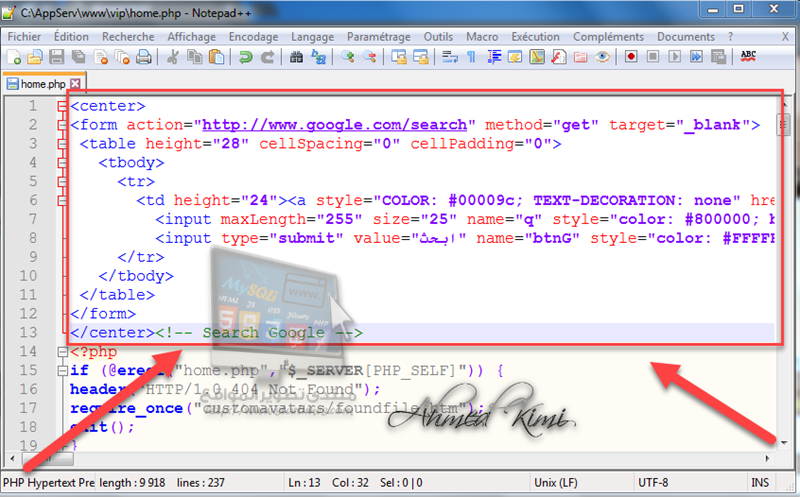Collapse the <table> fold marker on line 3

pyautogui.click(x=62, y=144)
